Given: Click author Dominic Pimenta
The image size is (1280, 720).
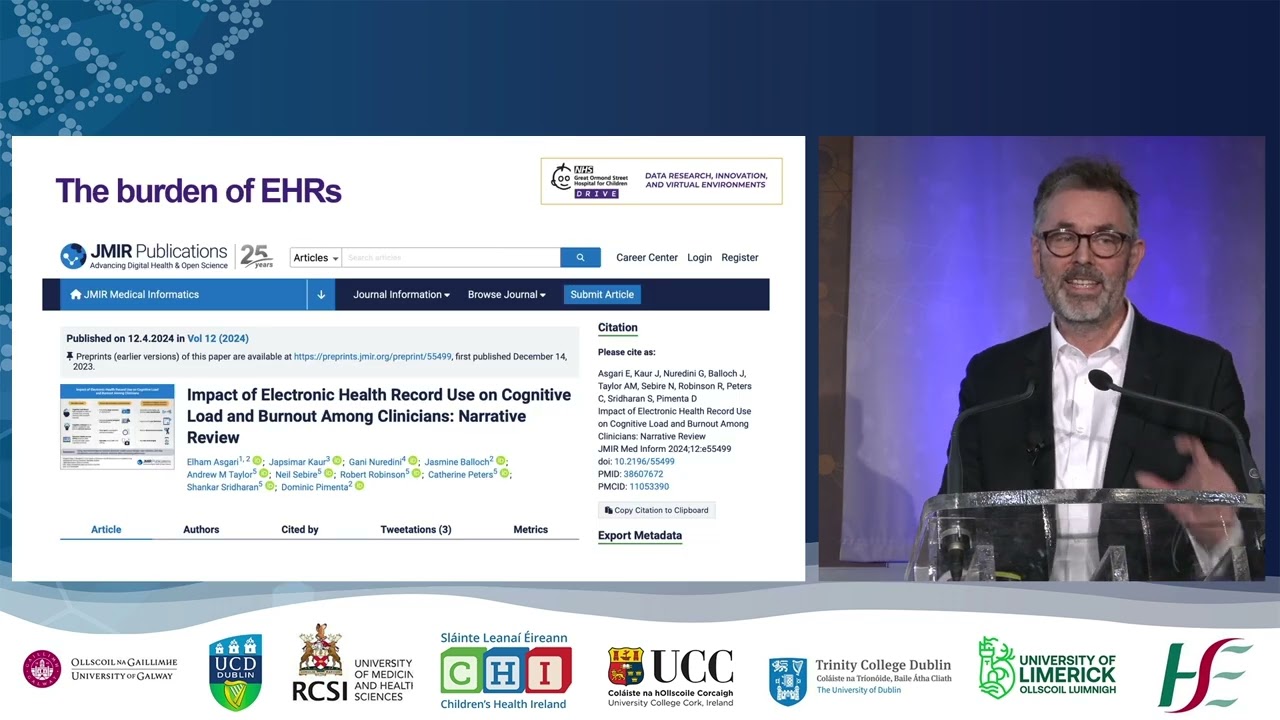Looking at the screenshot, I should coord(314,487).
